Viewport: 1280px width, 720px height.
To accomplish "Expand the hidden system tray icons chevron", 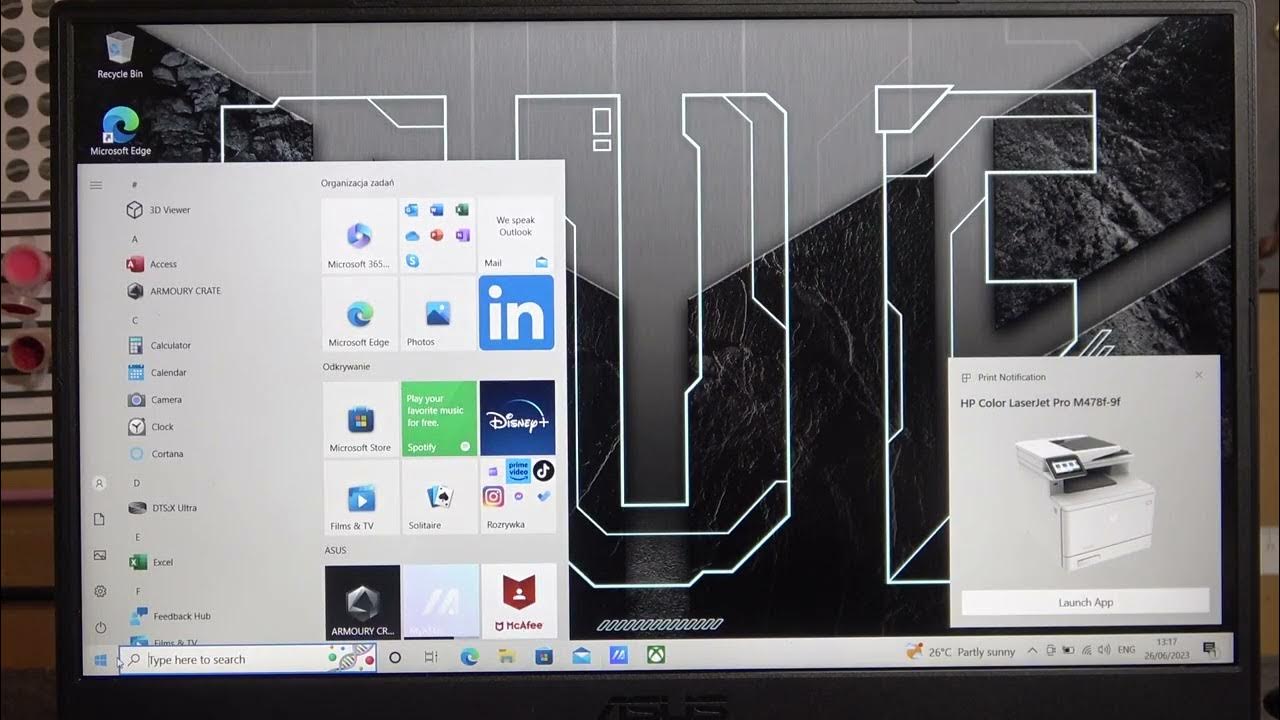I will click(x=1032, y=651).
